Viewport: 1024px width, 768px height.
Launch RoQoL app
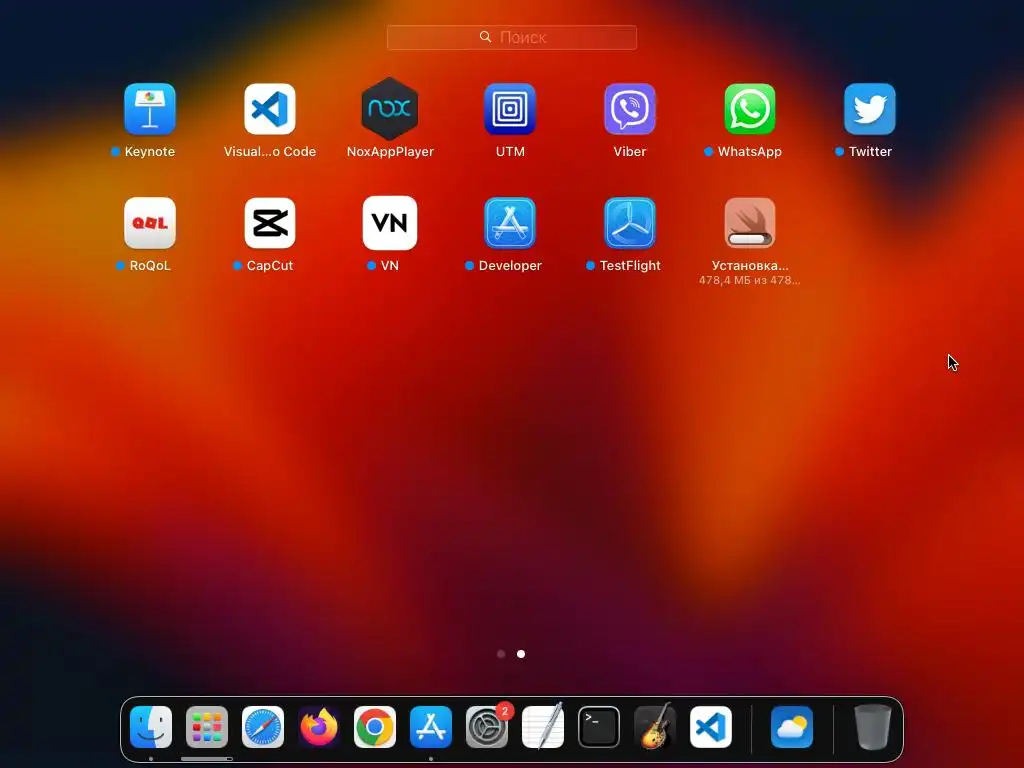pyautogui.click(x=150, y=223)
